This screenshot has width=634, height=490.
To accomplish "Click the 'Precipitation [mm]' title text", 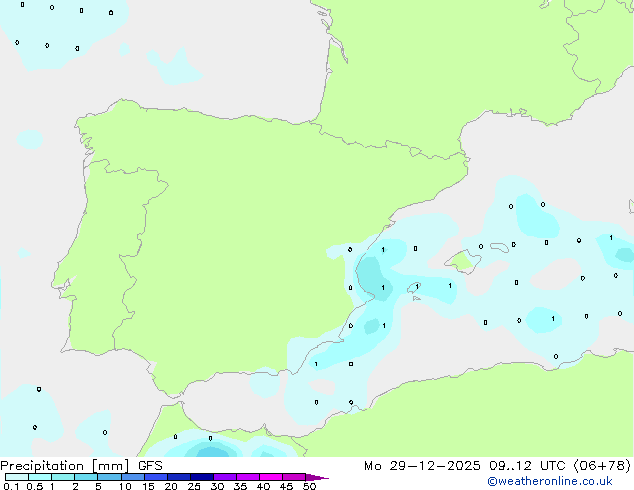I will coord(65,466).
